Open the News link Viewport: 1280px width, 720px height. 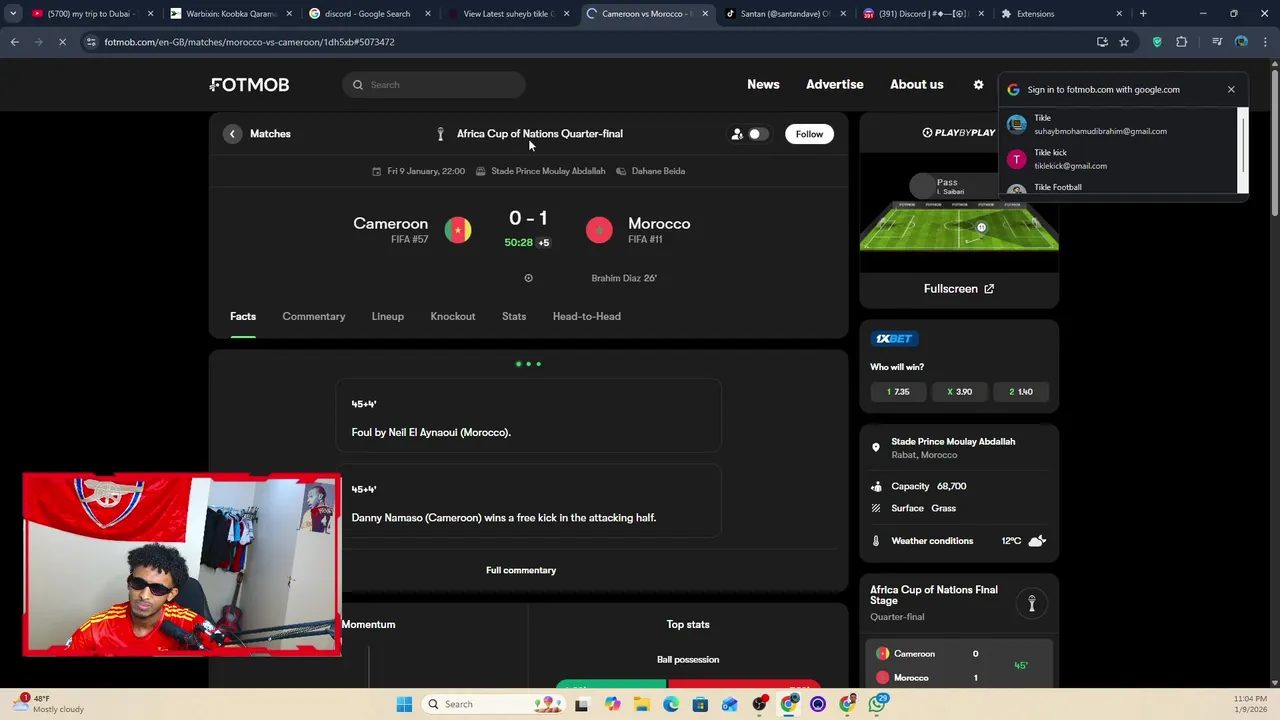click(763, 85)
